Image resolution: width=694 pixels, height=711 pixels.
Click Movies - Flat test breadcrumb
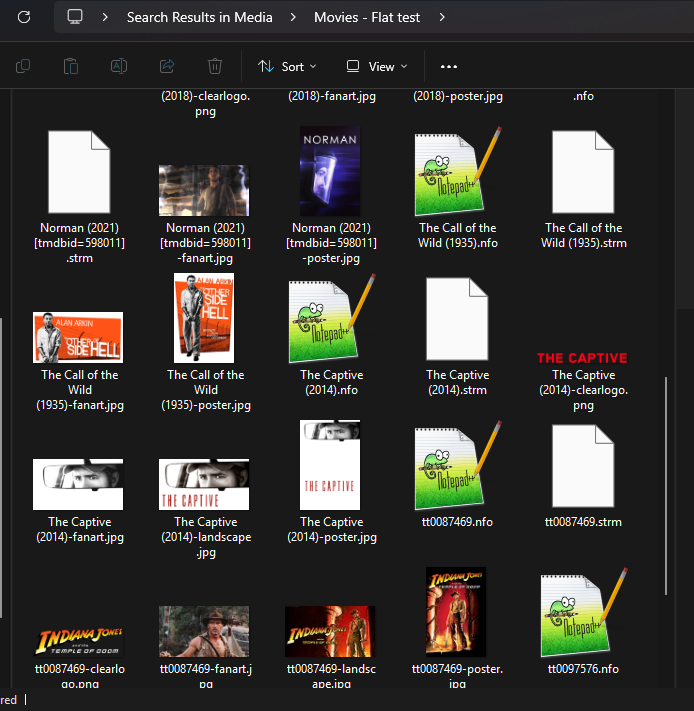pyautogui.click(x=367, y=18)
